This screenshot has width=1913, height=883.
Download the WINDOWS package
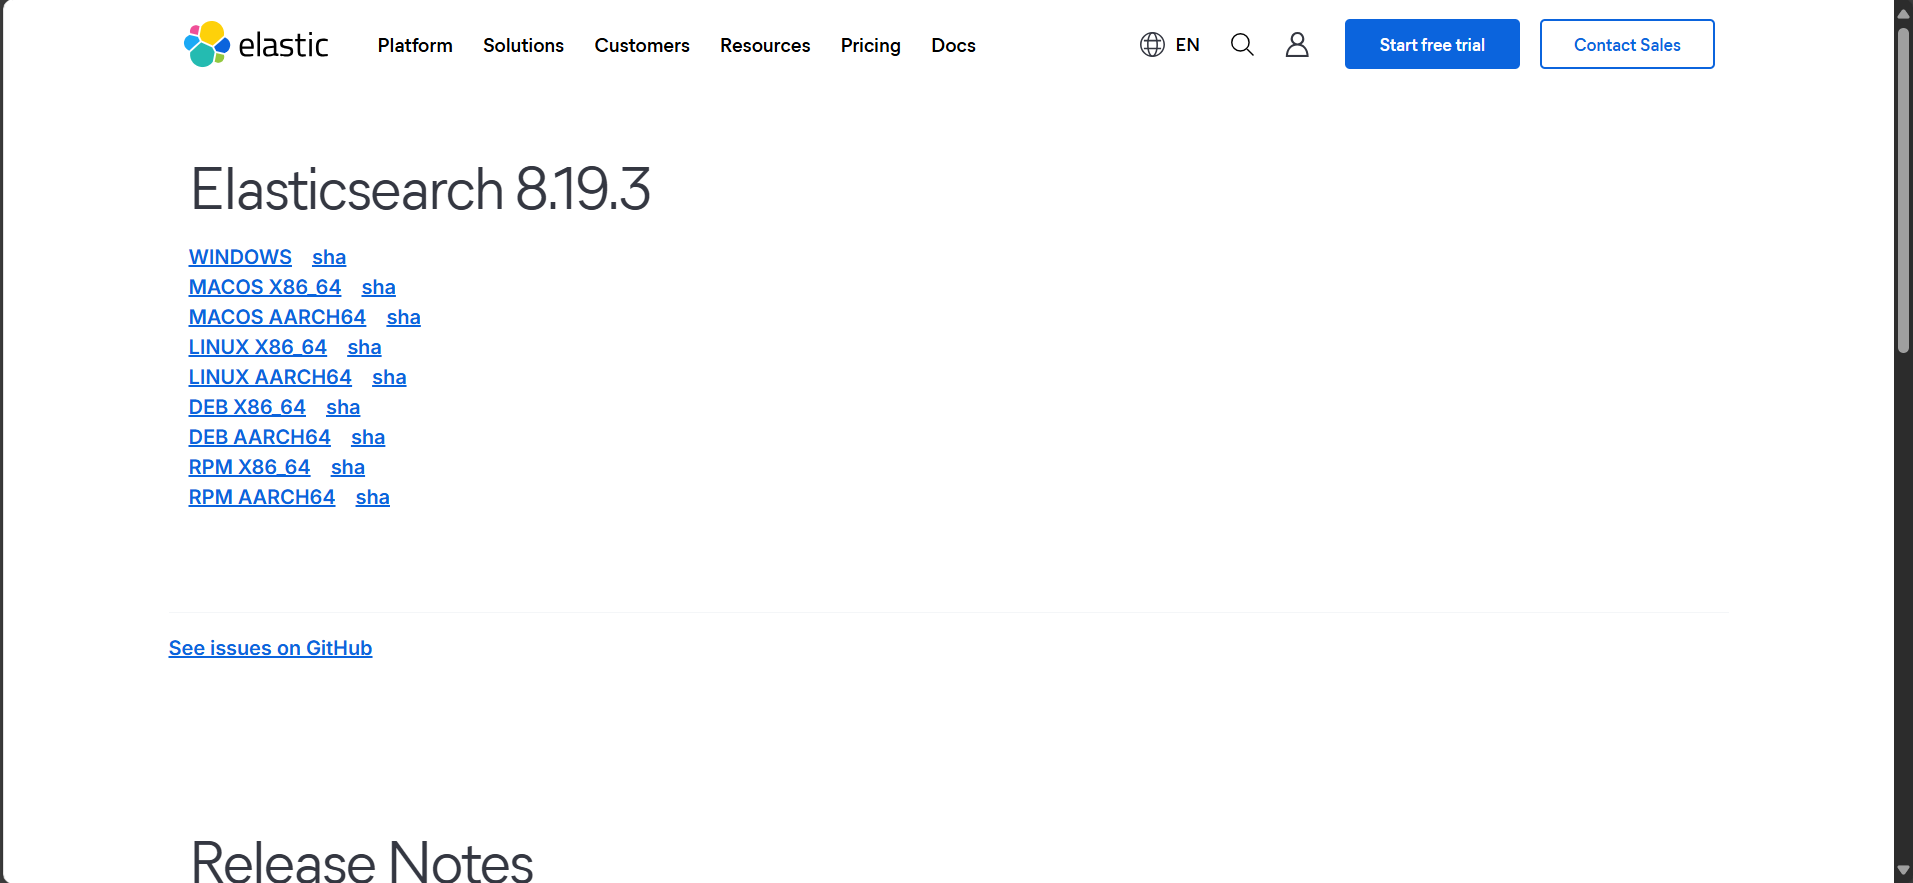pyautogui.click(x=240, y=257)
